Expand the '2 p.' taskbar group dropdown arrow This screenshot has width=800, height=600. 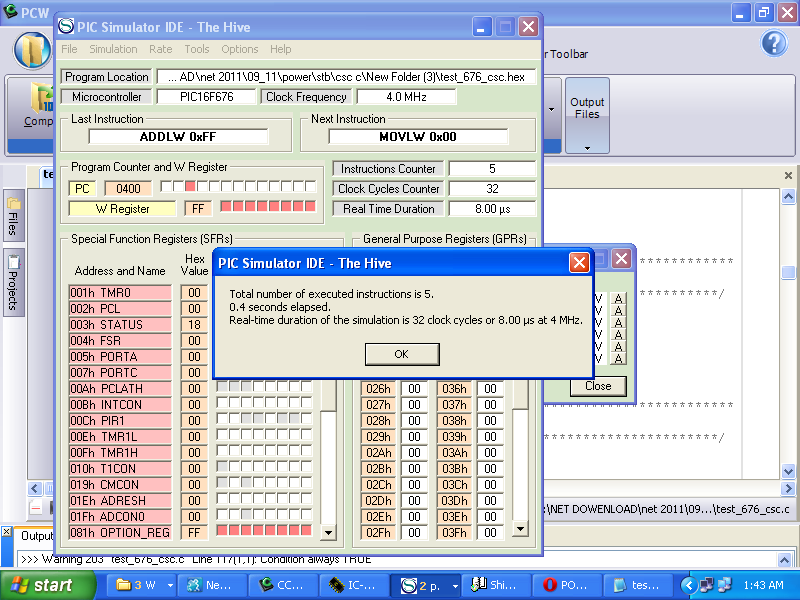[455, 586]
